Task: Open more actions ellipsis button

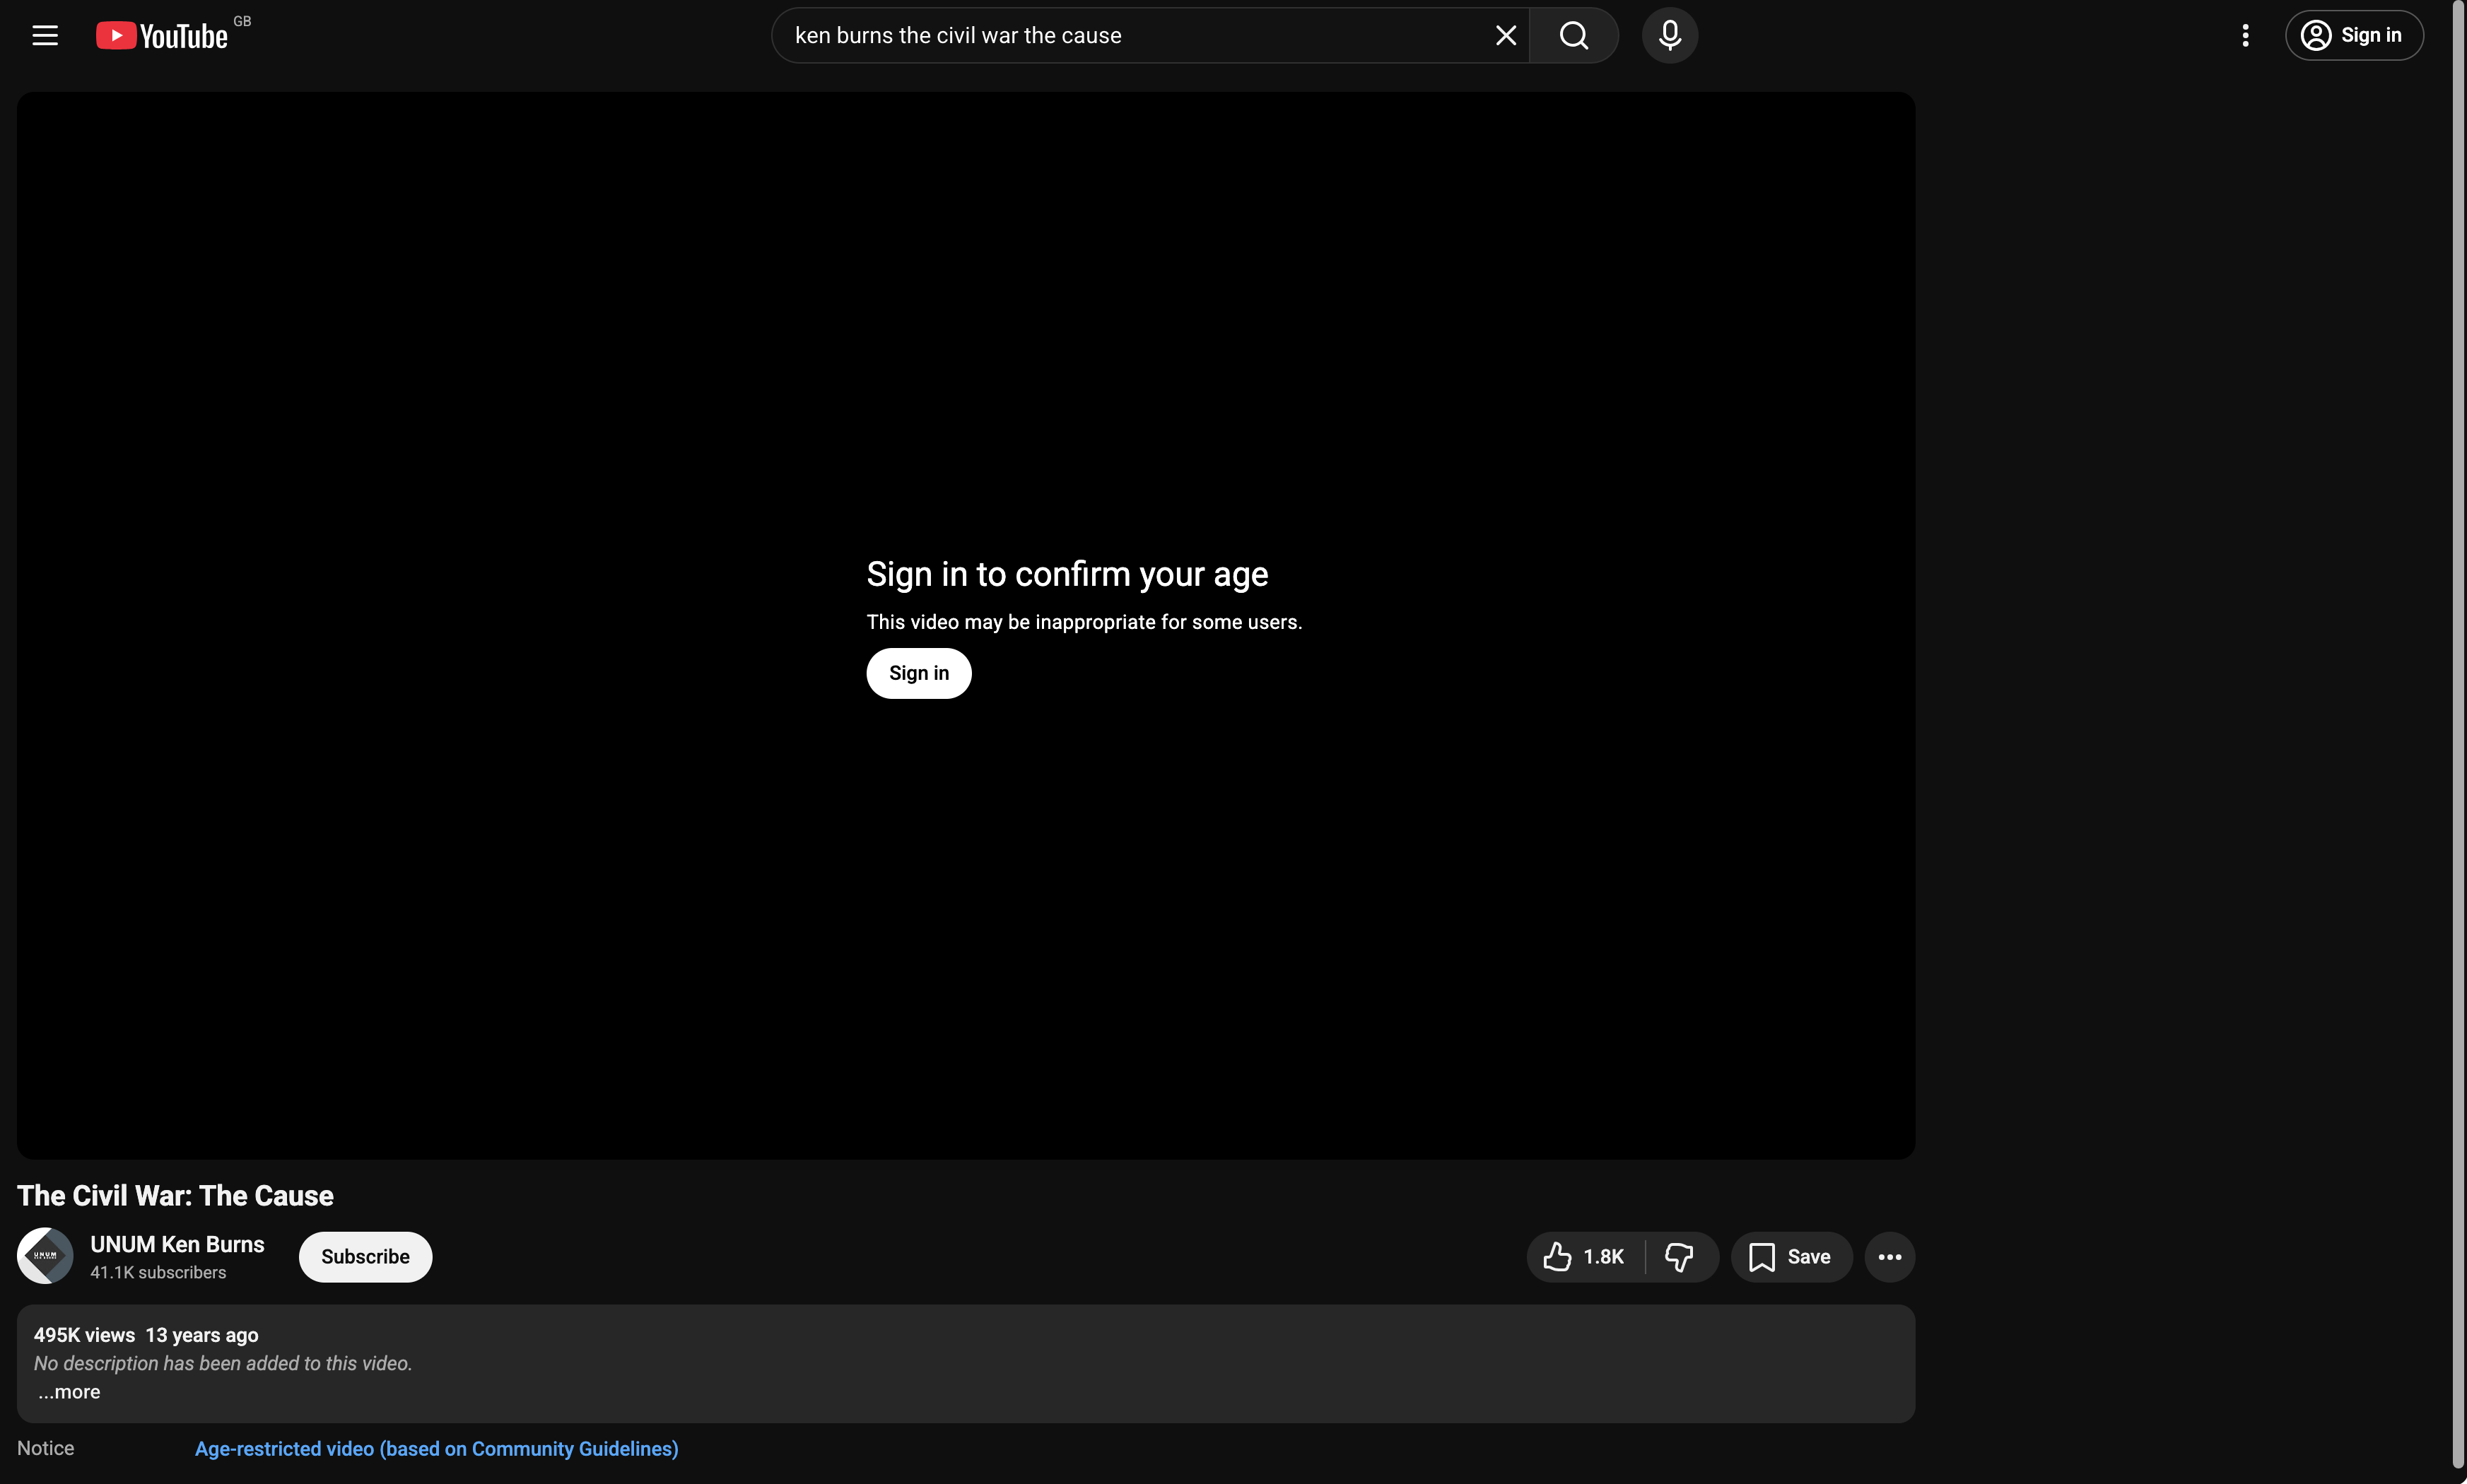Action: tap(1889, 1257)
